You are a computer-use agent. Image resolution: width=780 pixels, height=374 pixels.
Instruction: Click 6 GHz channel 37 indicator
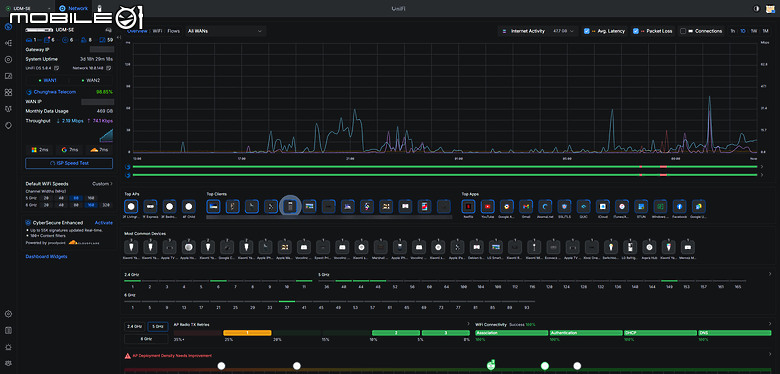pyautogui.click(x=287, y=304)
